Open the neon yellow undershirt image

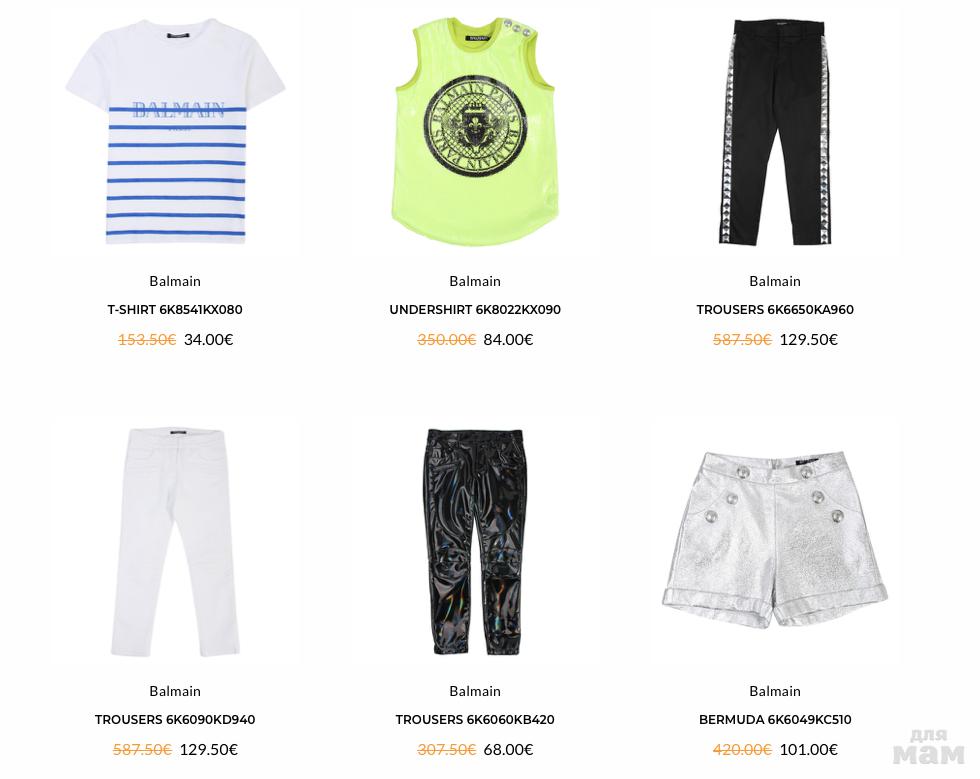pyautogui.click(x=475, y=131)
